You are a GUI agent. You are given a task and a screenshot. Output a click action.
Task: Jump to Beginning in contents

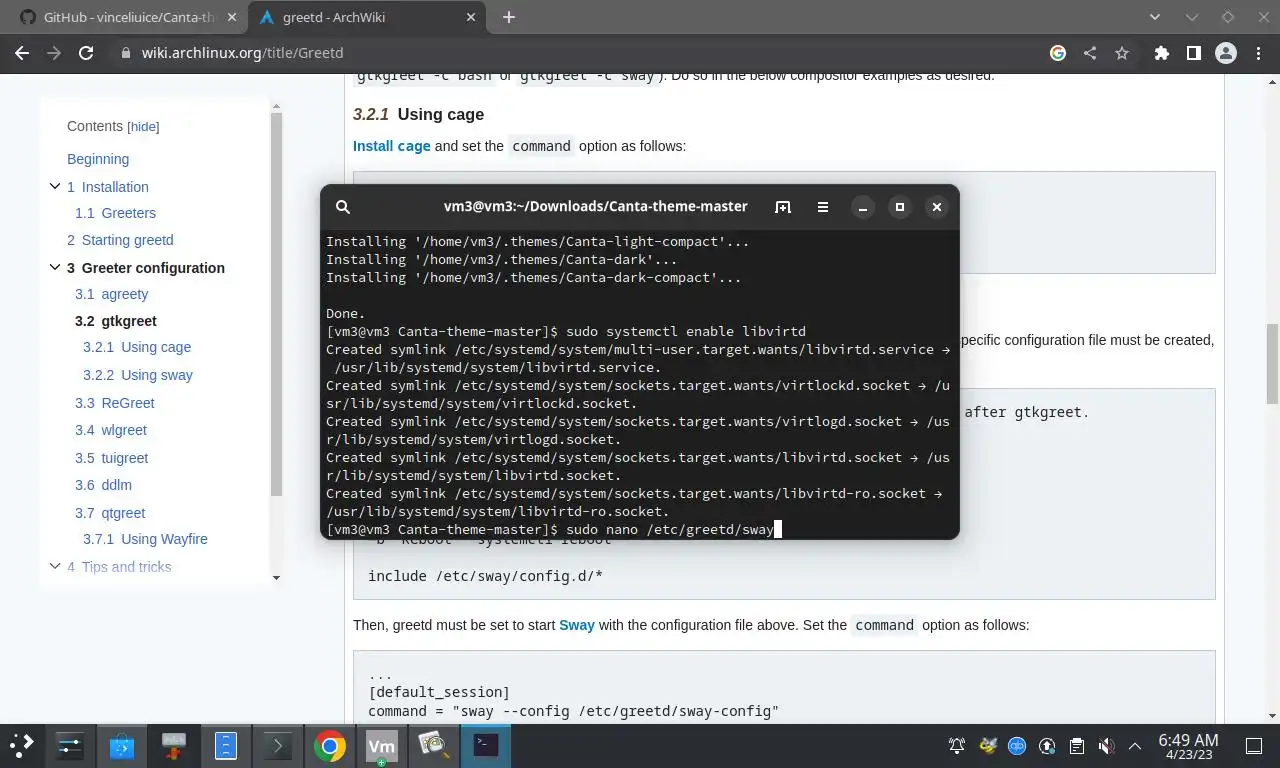click(x=98, y=159)
